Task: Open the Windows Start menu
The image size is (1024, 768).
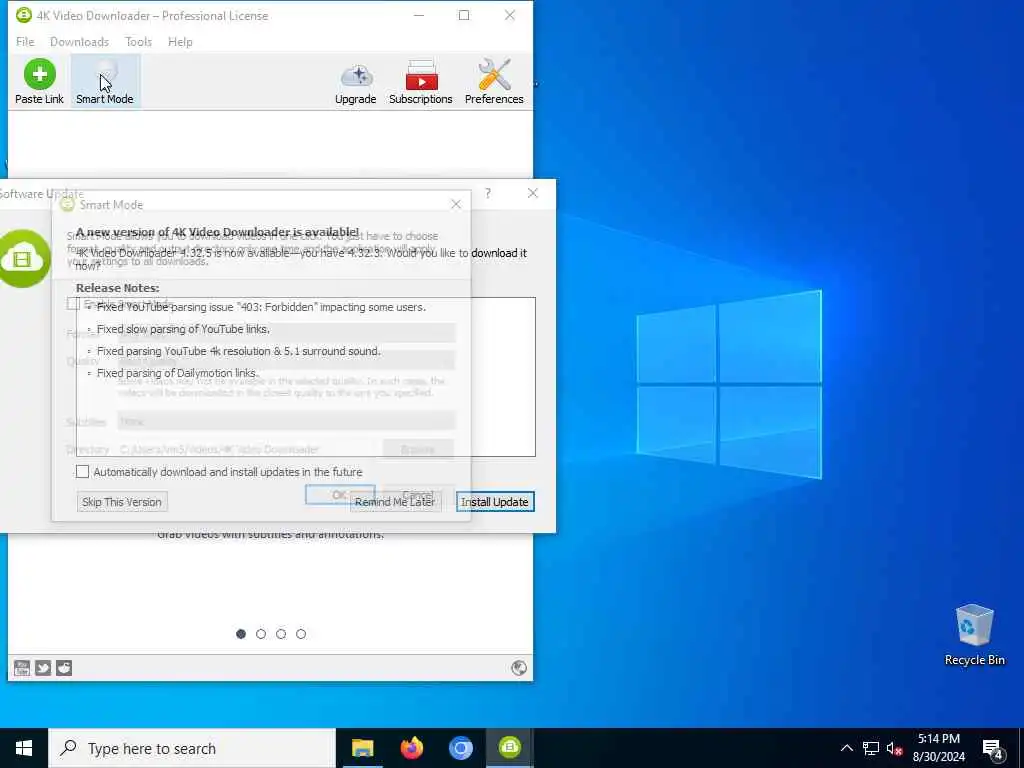Action: (x=24, y=748)
